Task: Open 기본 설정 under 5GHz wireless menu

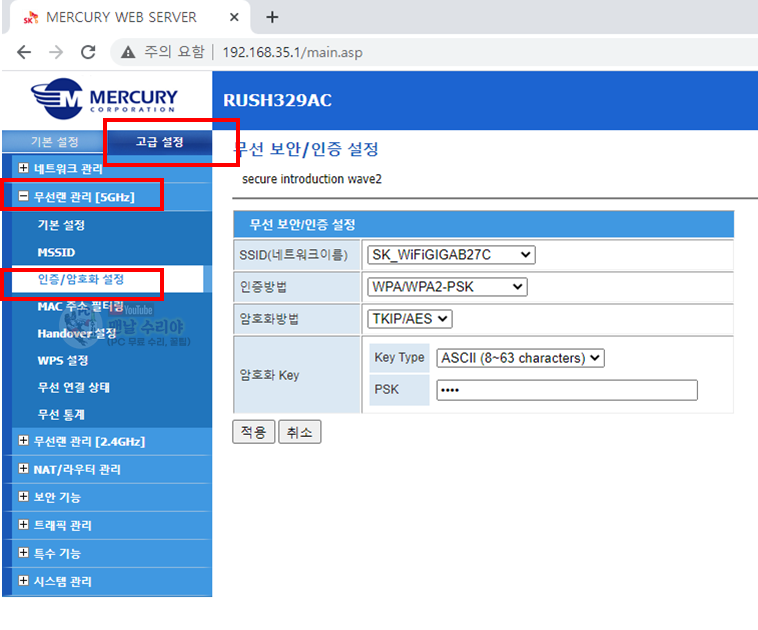Action: click(61, 225)
